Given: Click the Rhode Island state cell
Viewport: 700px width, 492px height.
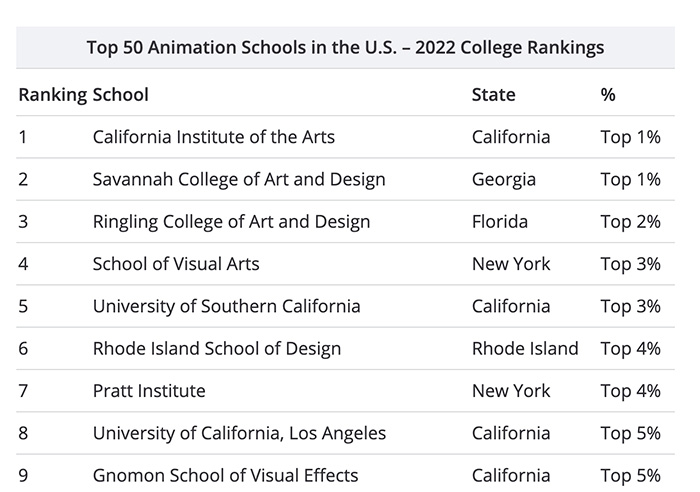Looking at the screenshot, I should pyautogui.click(x=524, y=349).
